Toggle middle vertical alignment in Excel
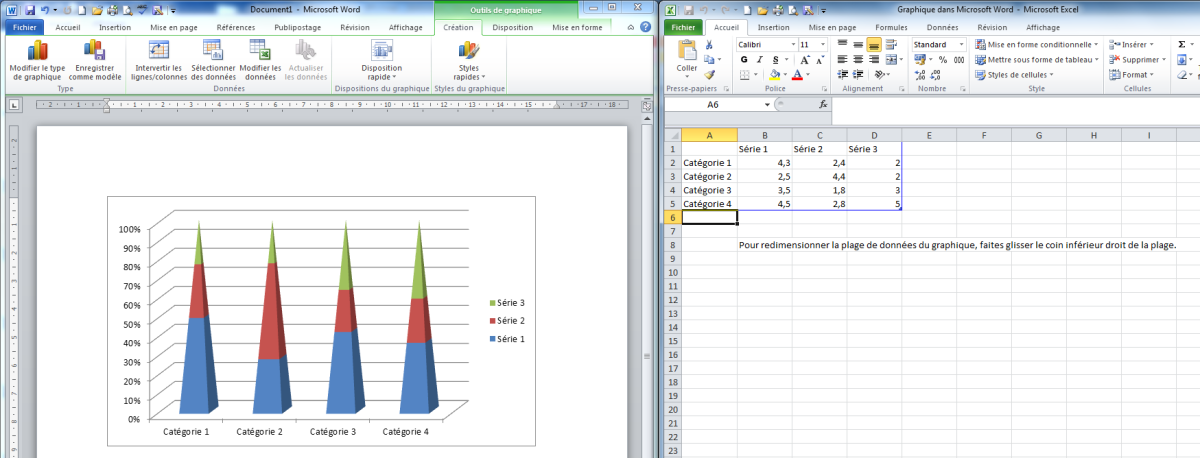This screenshot has height=458, width=1200. click(x=858, y=44)
